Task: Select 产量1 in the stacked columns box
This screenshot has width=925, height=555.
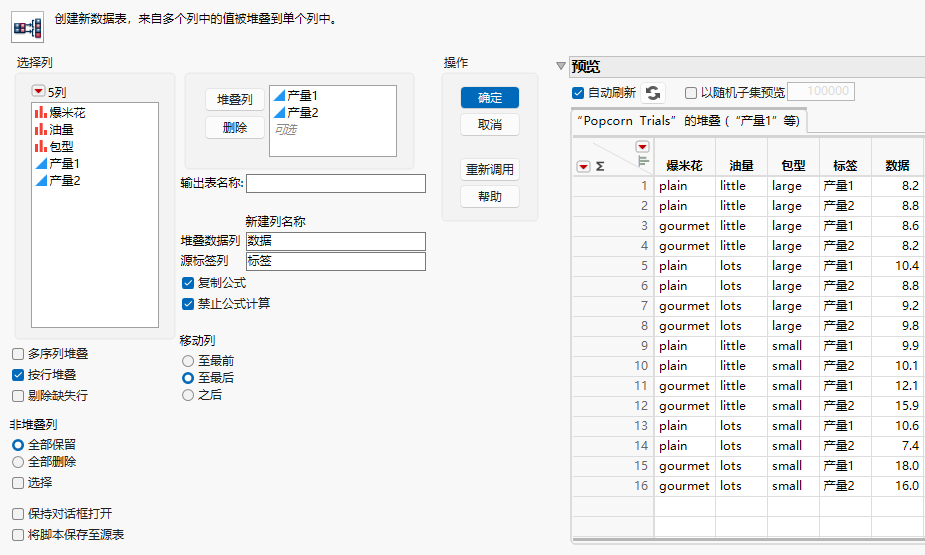Action: [296, 95]
